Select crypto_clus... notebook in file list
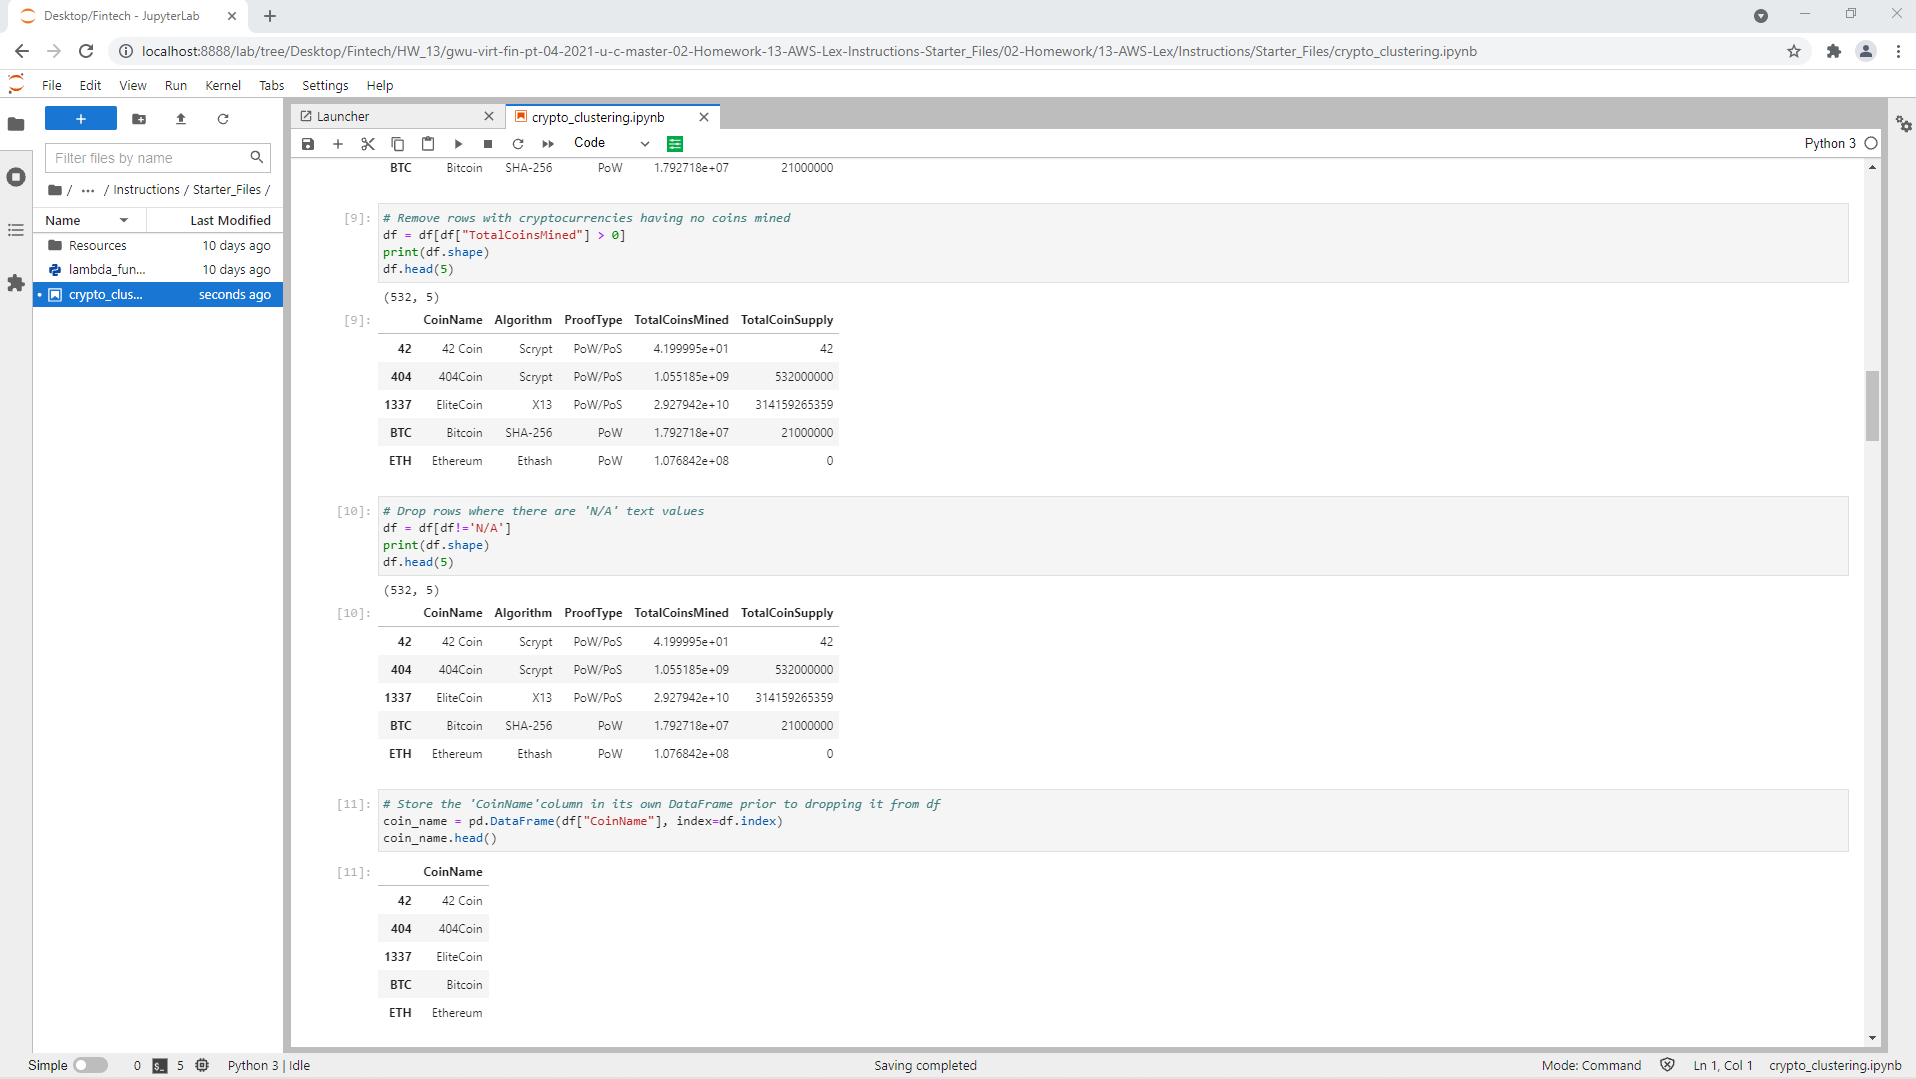 point(158,295)
